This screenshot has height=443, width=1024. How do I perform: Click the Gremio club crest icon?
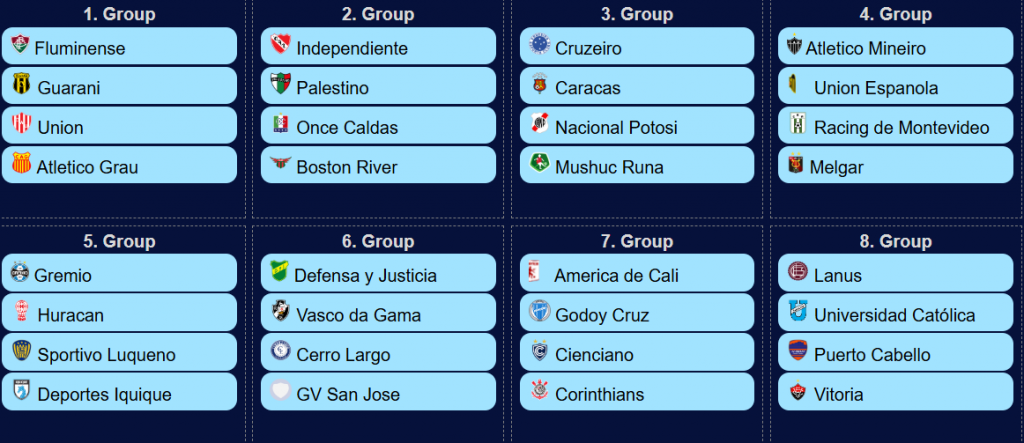[x=20, y=272]
